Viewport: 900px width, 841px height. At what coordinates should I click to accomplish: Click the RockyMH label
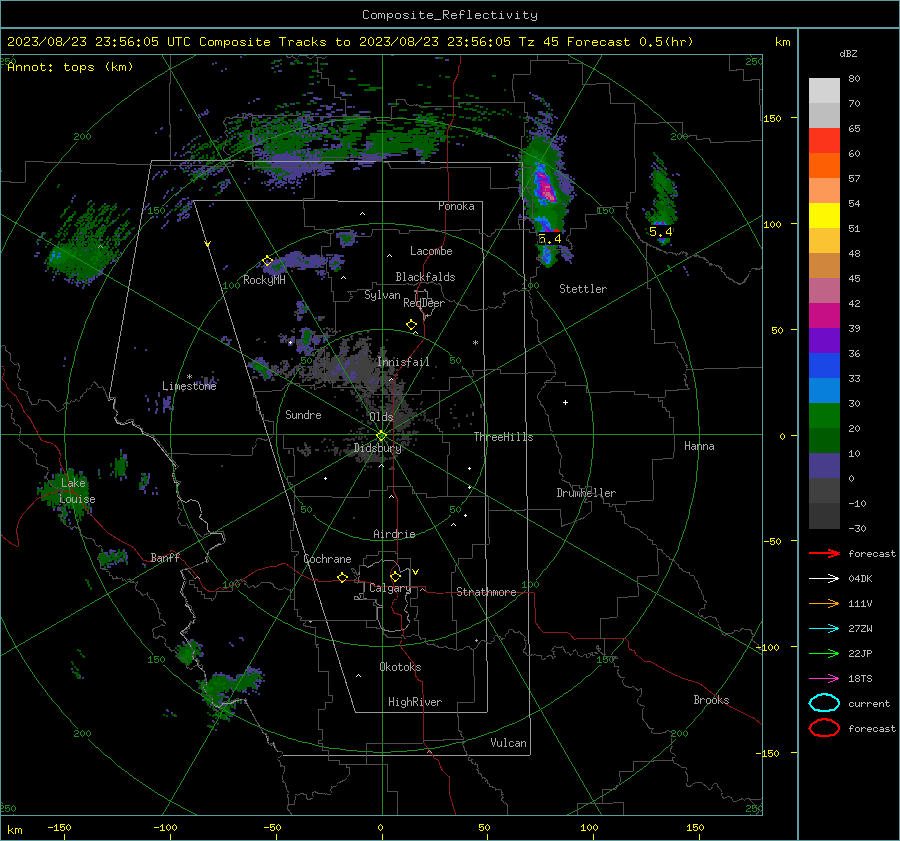(264, 280)
